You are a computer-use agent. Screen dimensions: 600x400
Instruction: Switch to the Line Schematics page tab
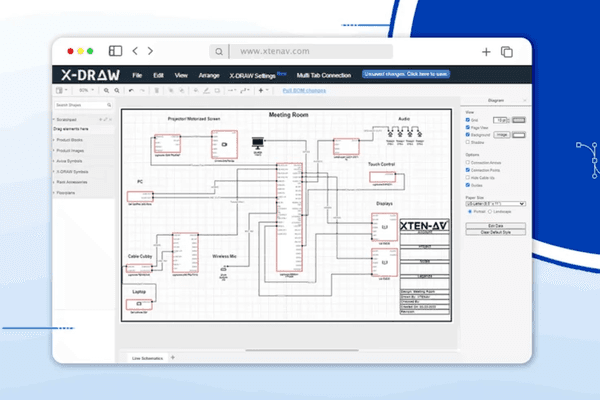click(x=147, y=358)
